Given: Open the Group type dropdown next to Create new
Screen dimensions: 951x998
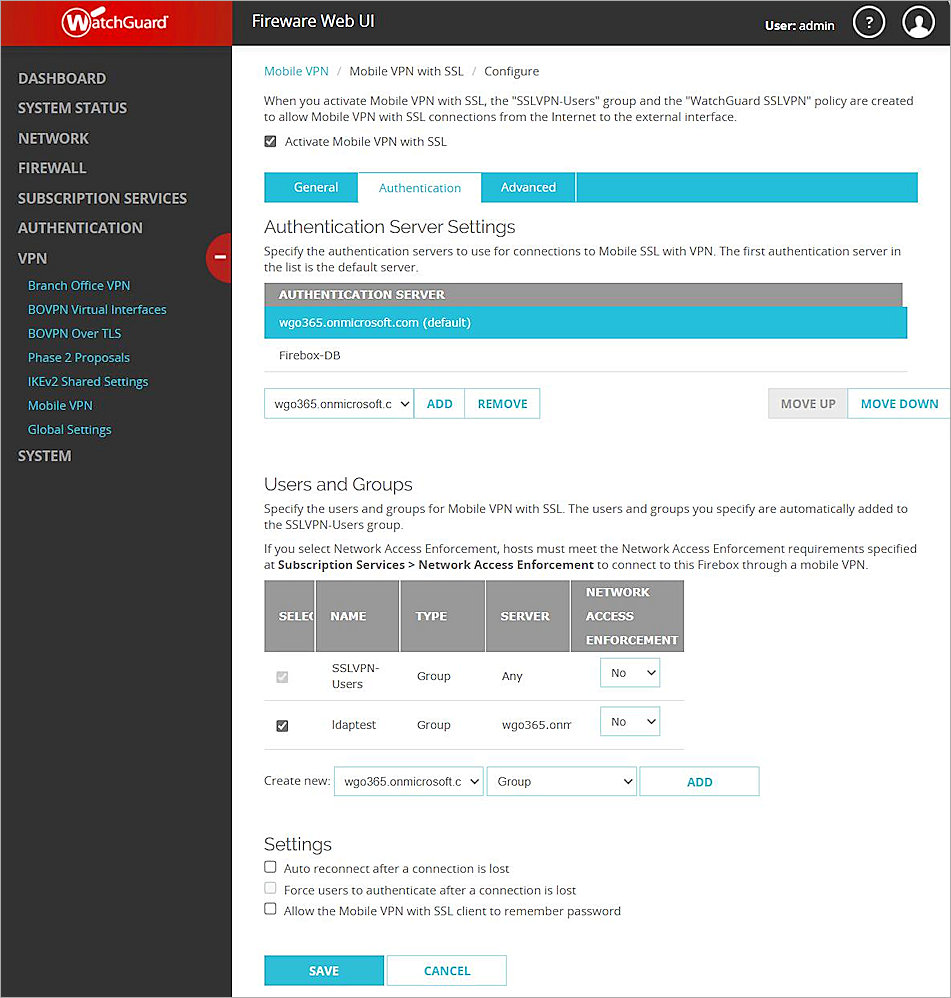Looking at the screenshot, I should pos(561,781).
